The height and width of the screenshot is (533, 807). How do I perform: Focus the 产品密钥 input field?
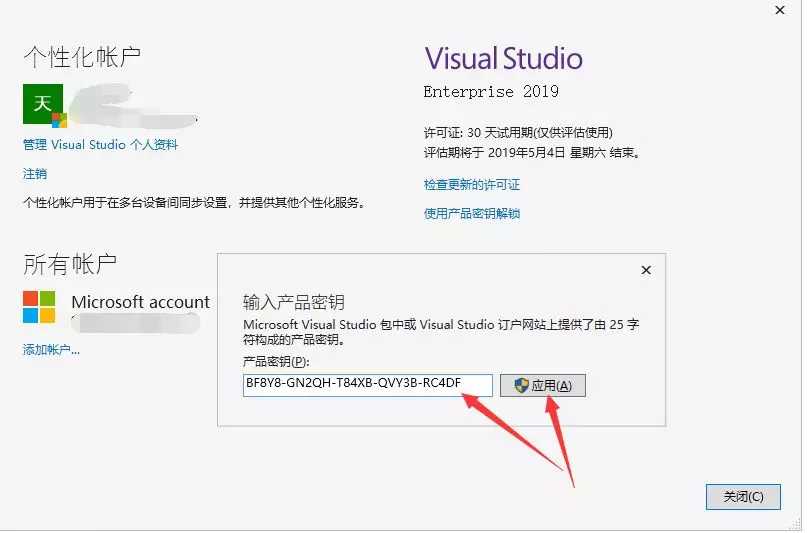pyautogui.click(x=367, y=385)
